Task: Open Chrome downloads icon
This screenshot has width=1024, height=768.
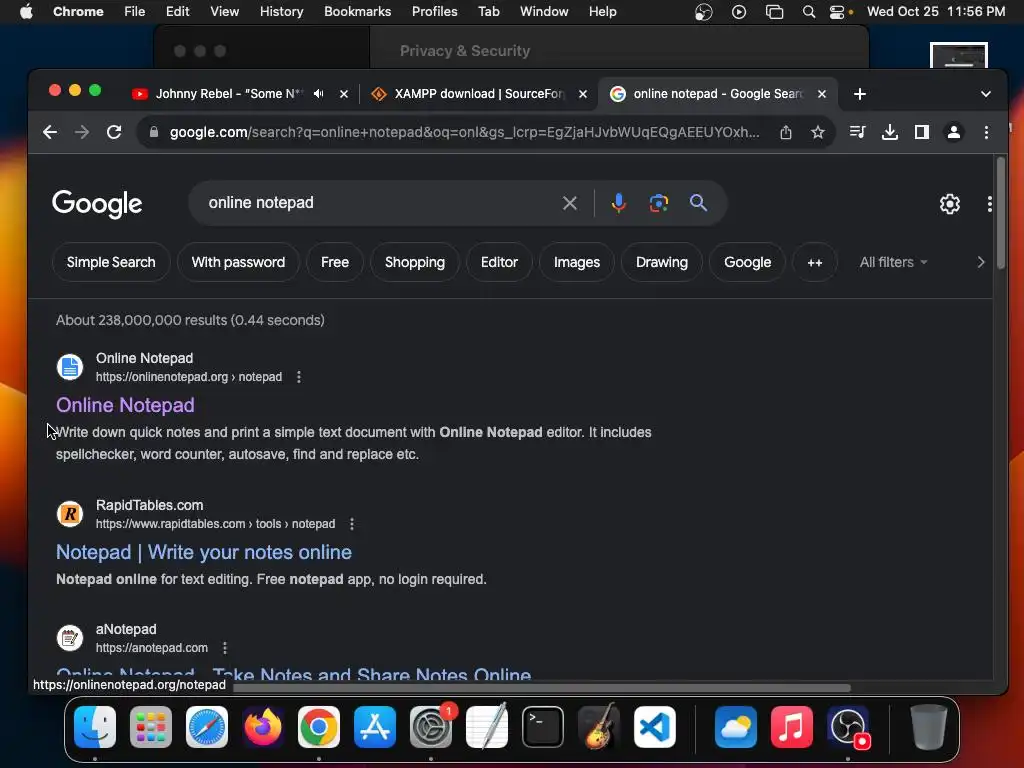Action: 889,133
